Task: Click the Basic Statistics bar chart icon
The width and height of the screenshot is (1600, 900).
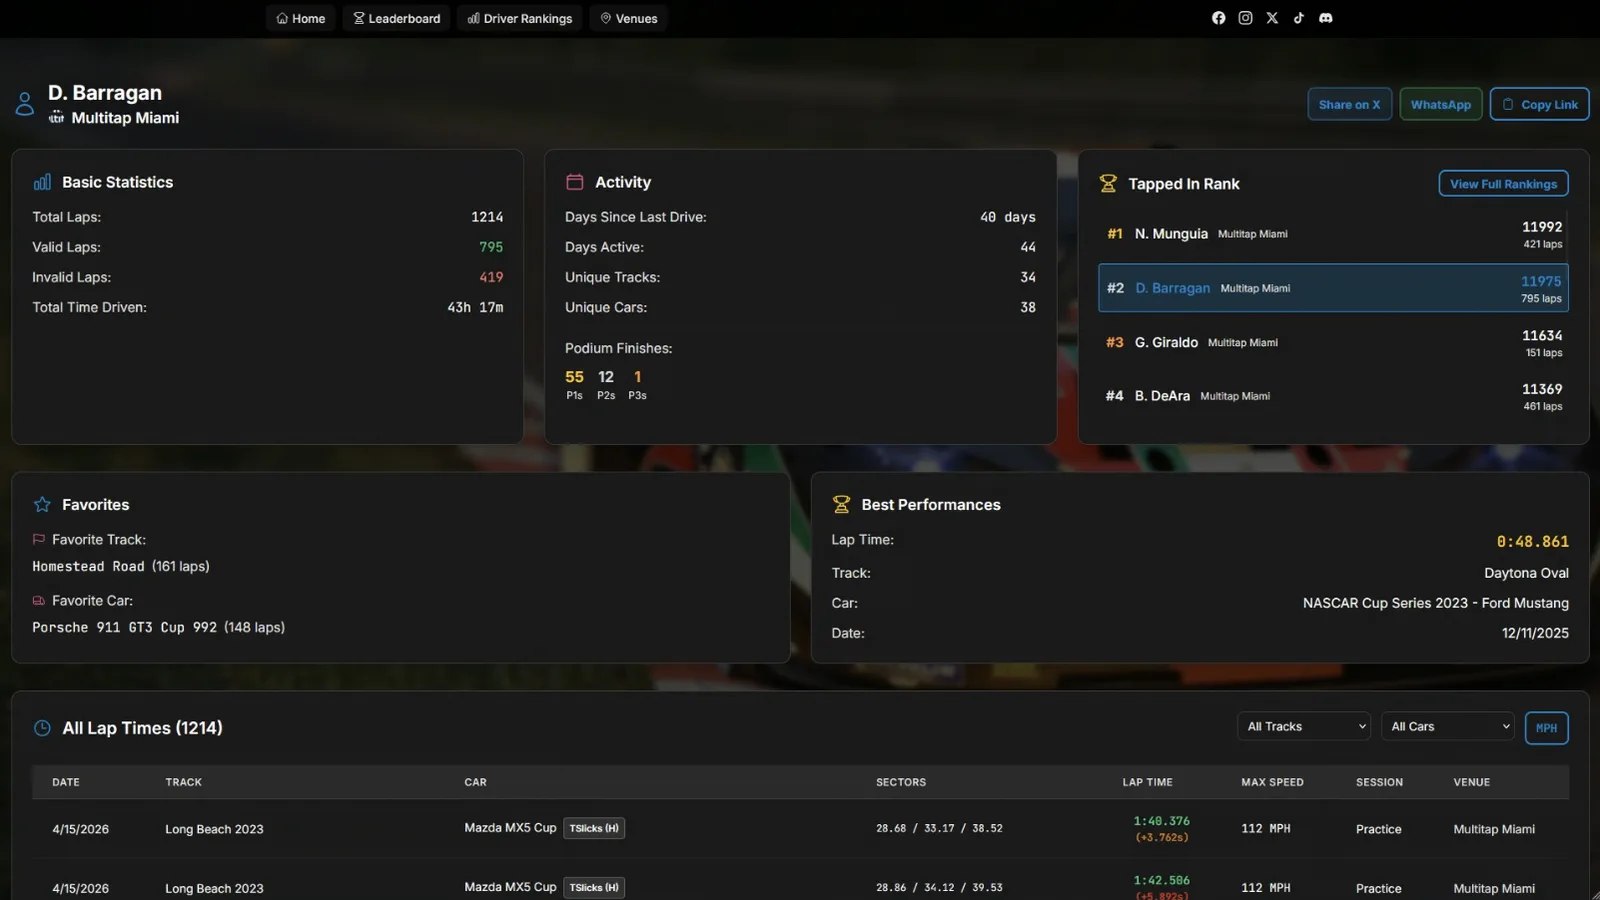Action: 42,182
